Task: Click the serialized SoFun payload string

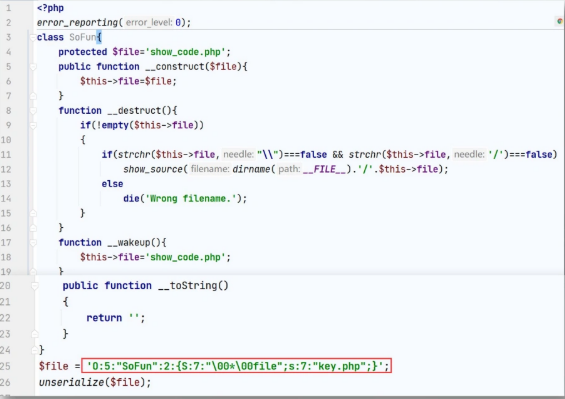Action: pos(236,366)
